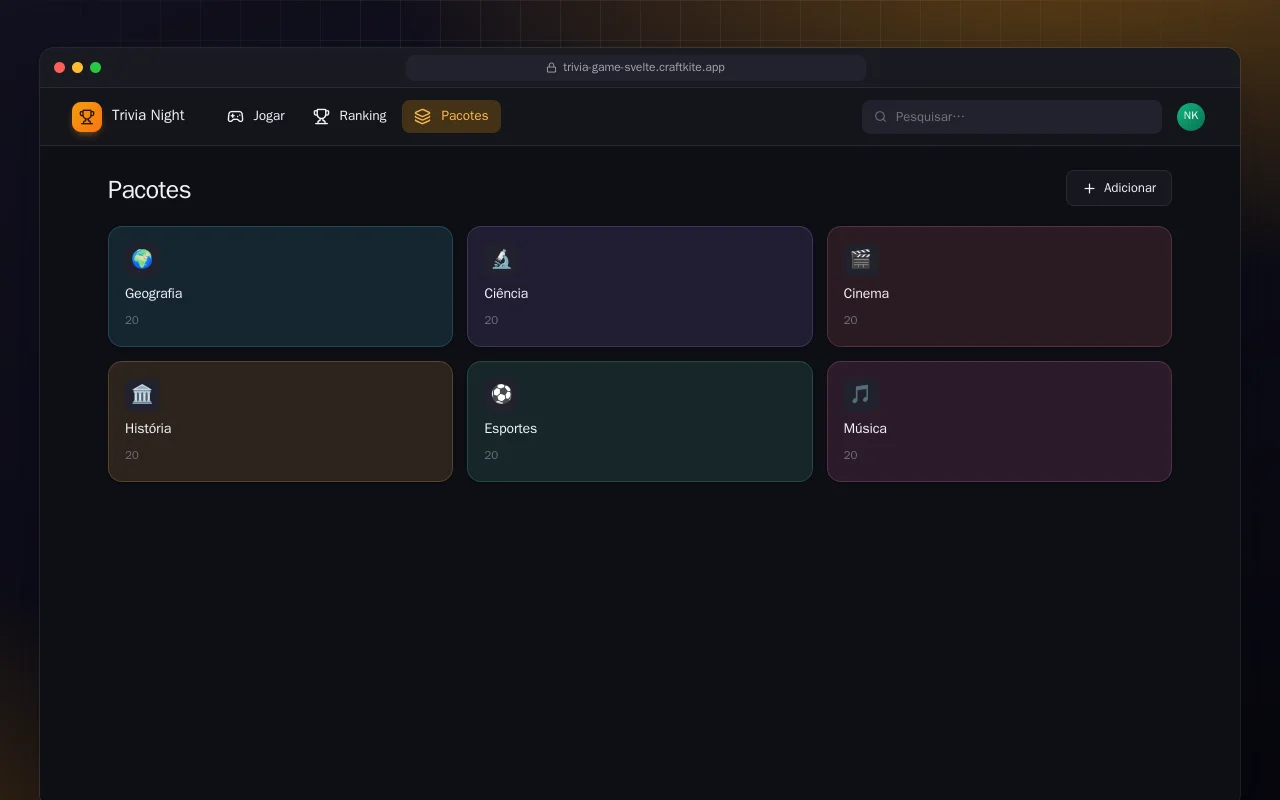Open the História pack name
This screenshot has width=1280, height=800.
point(148,429)
